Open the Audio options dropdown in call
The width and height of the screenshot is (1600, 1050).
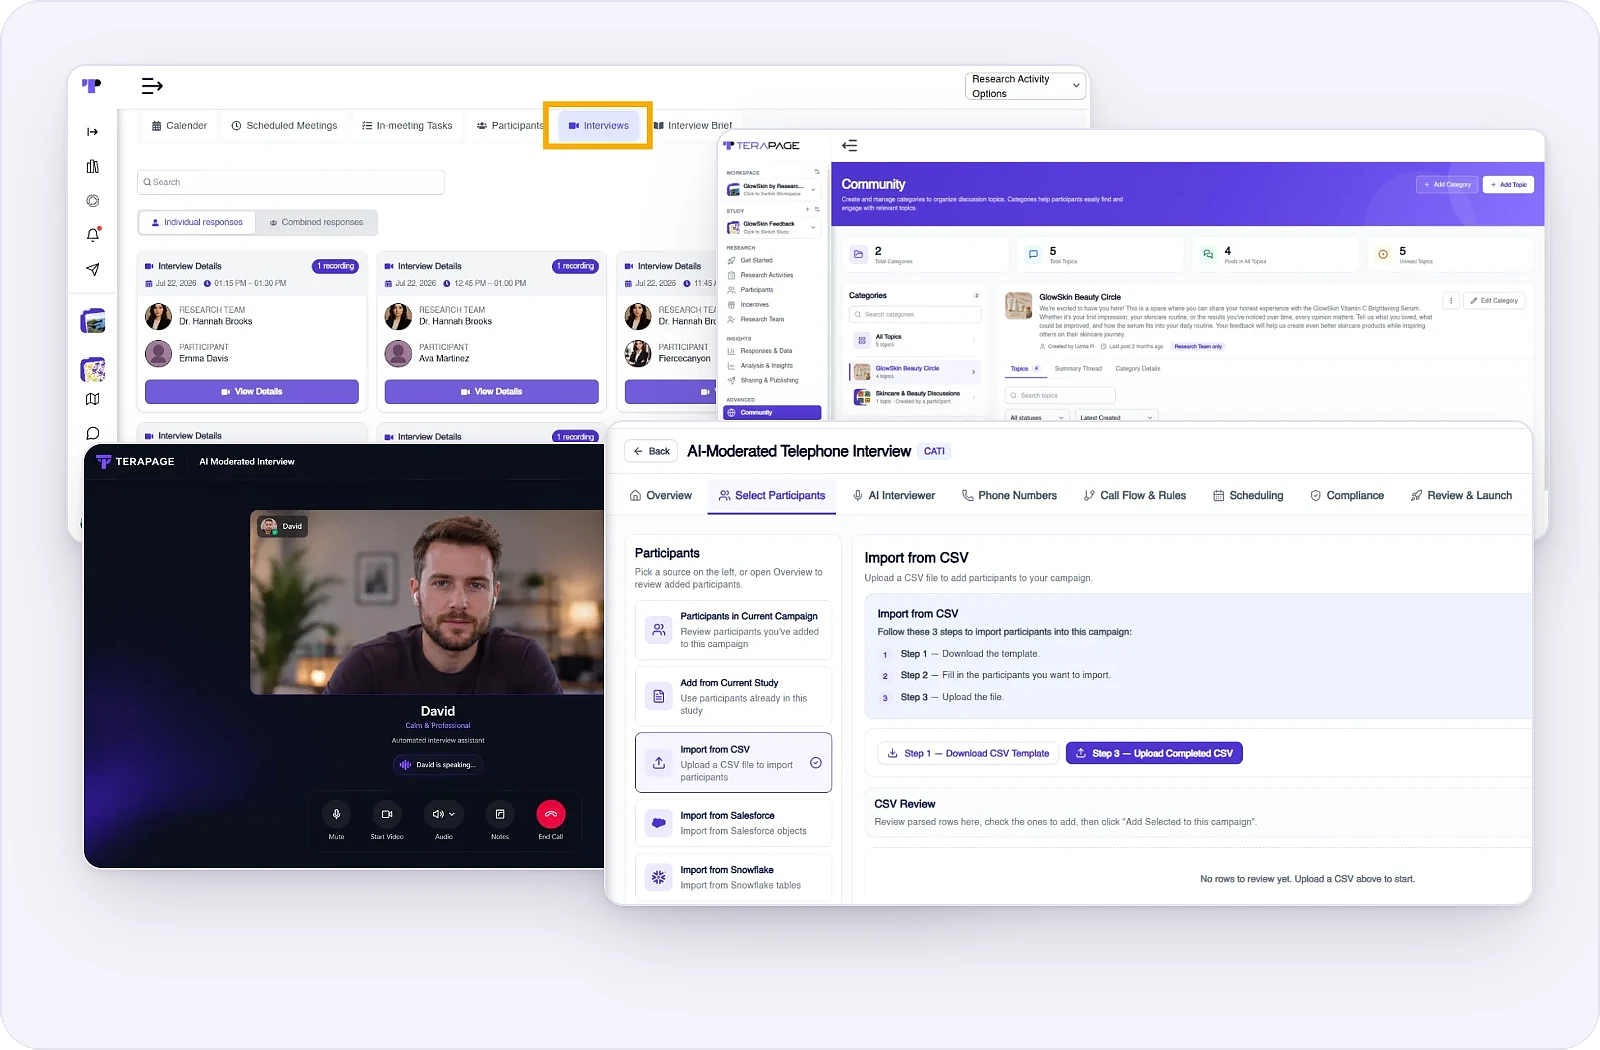click(x=443, y=814)
